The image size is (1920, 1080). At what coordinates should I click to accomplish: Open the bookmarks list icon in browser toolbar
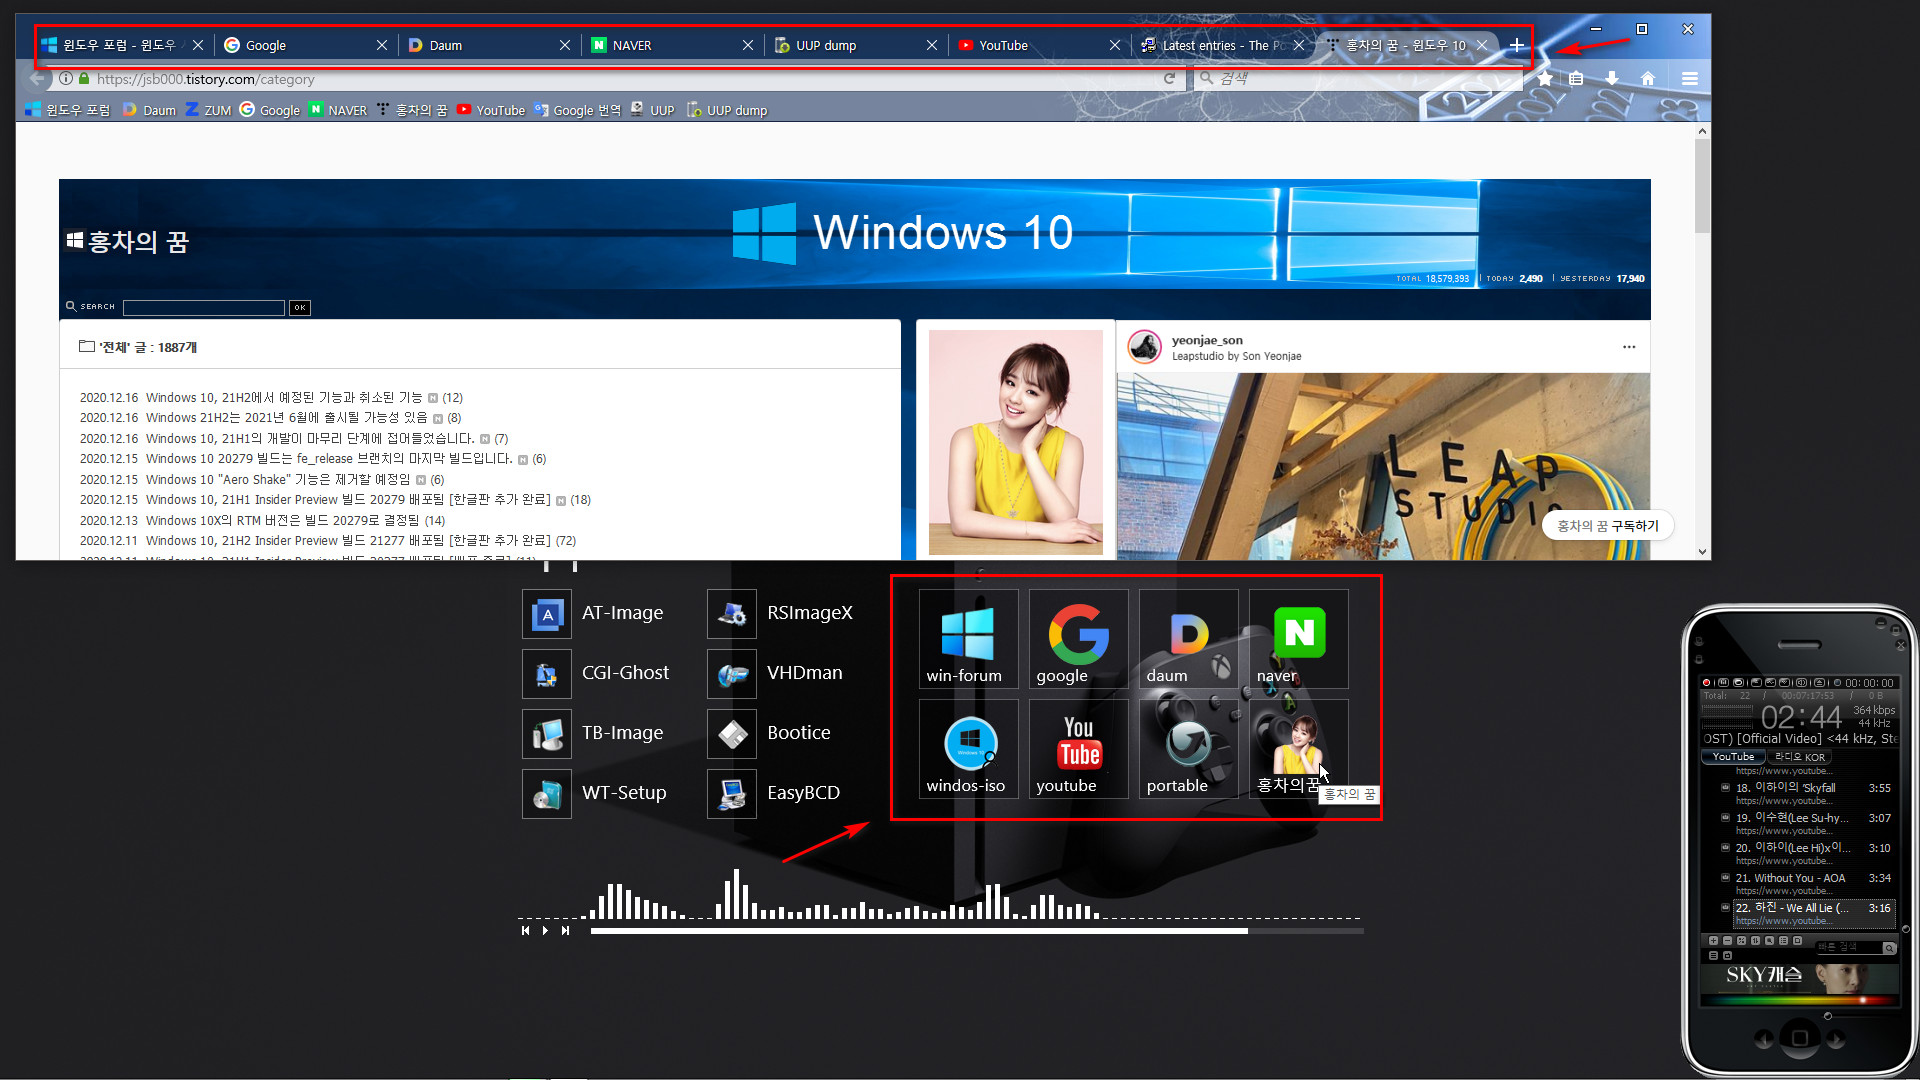tap(1577, 78)
